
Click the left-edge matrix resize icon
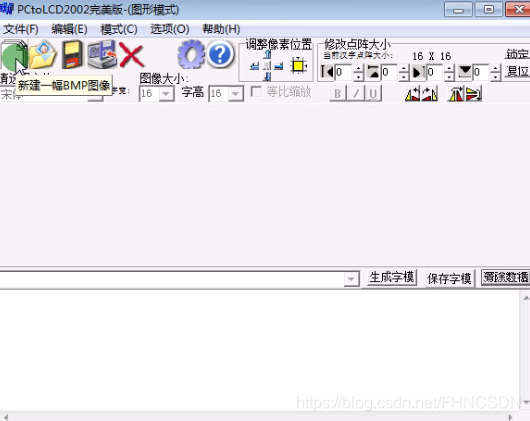point(327,72)
